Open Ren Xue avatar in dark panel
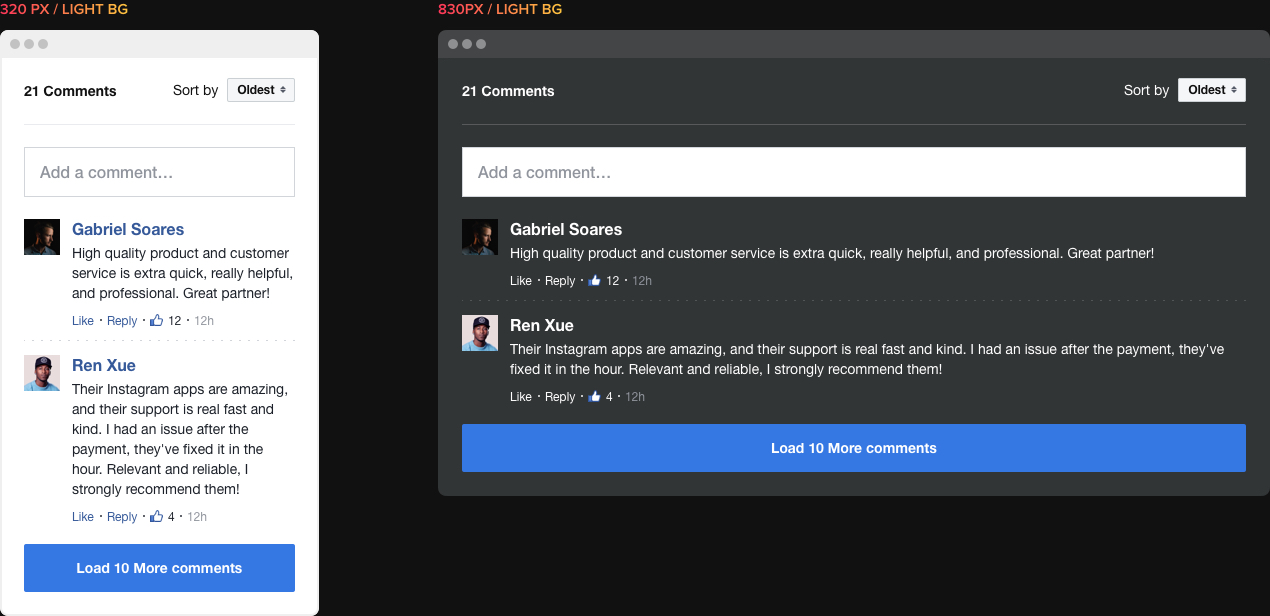This screenshot has width=1270, height=616. point(480,333)
